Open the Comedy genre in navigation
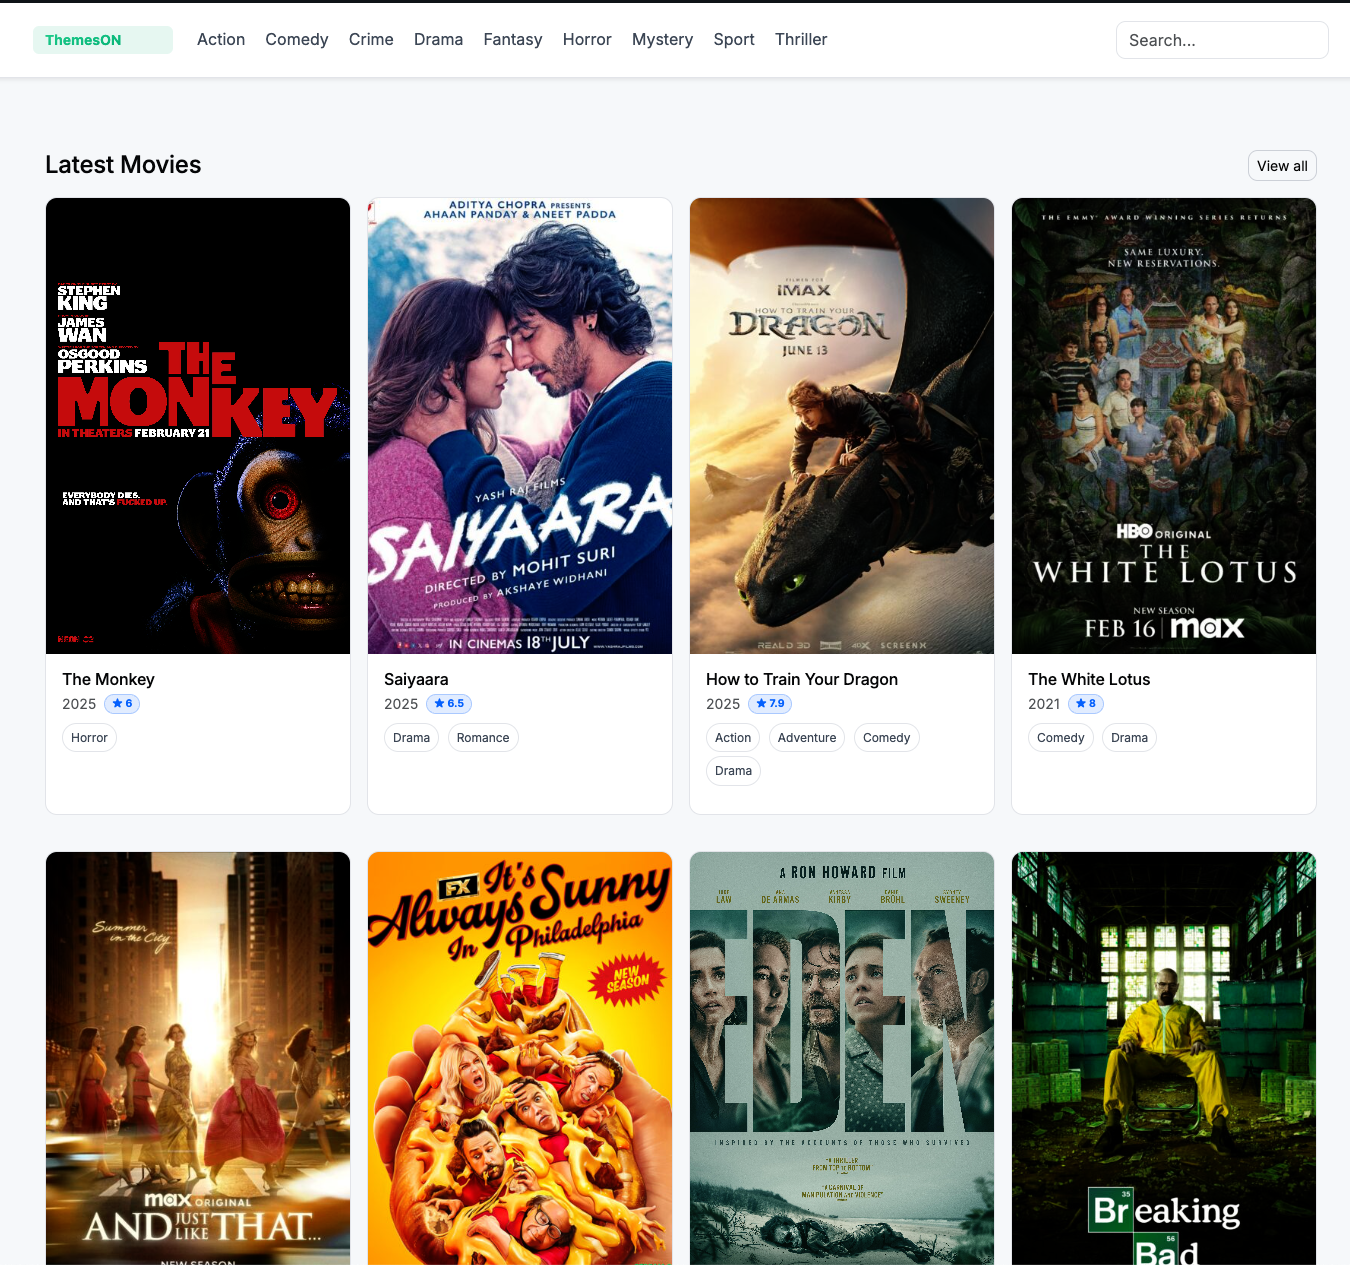Image resolution: width=1350 pixels, height=1265 pixels. click(297, 39)
